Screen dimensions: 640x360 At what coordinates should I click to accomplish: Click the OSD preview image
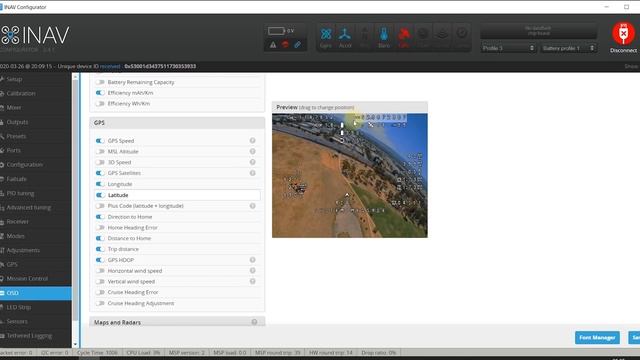point(350,176)
